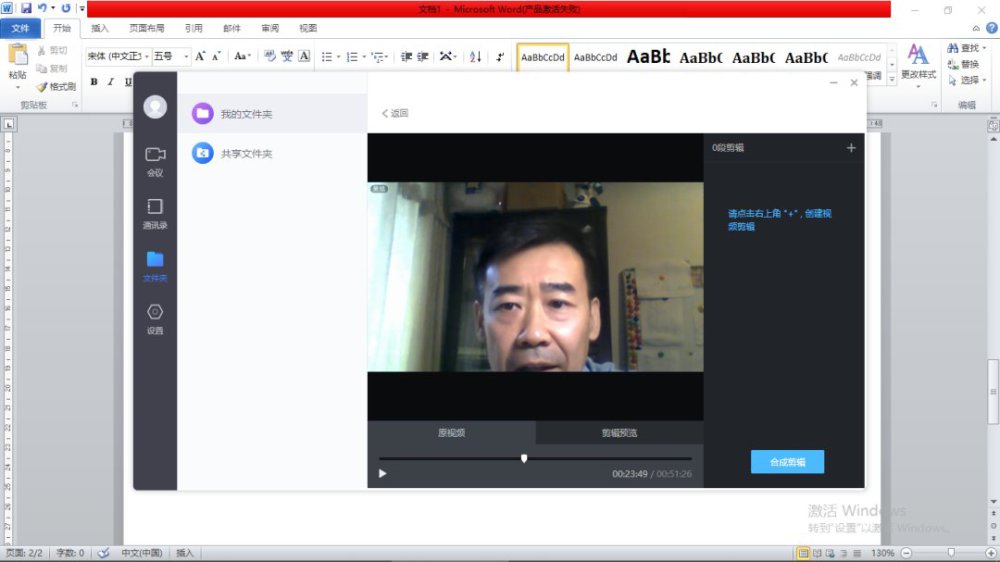Click the plus icon to add clip
The width and height of the screenshot is (1000, 562).
(x=851, y=148)
